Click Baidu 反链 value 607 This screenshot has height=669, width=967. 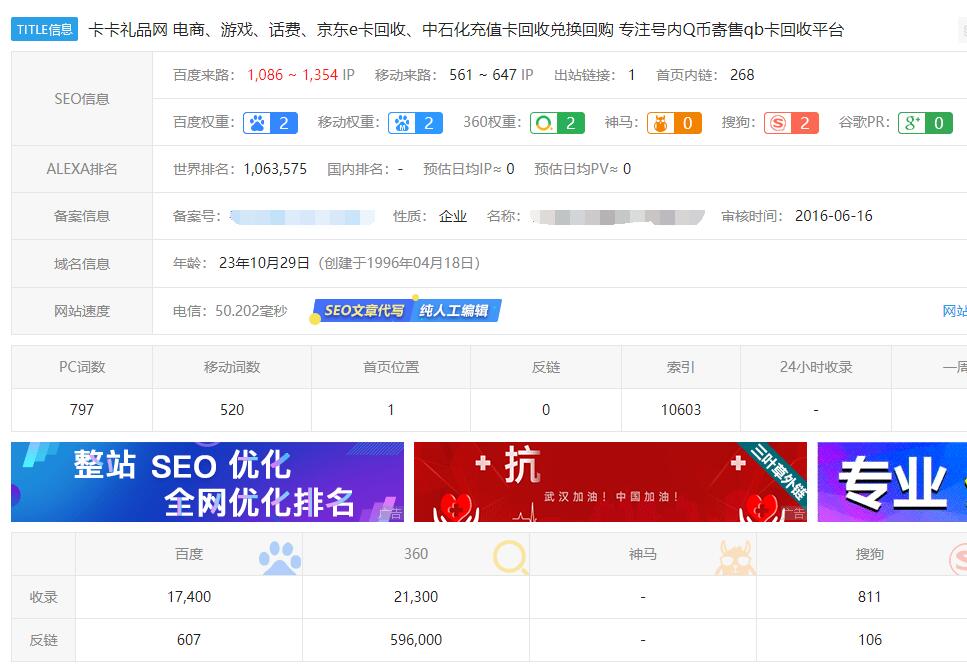pyautogui.click(x=189, y=640)
